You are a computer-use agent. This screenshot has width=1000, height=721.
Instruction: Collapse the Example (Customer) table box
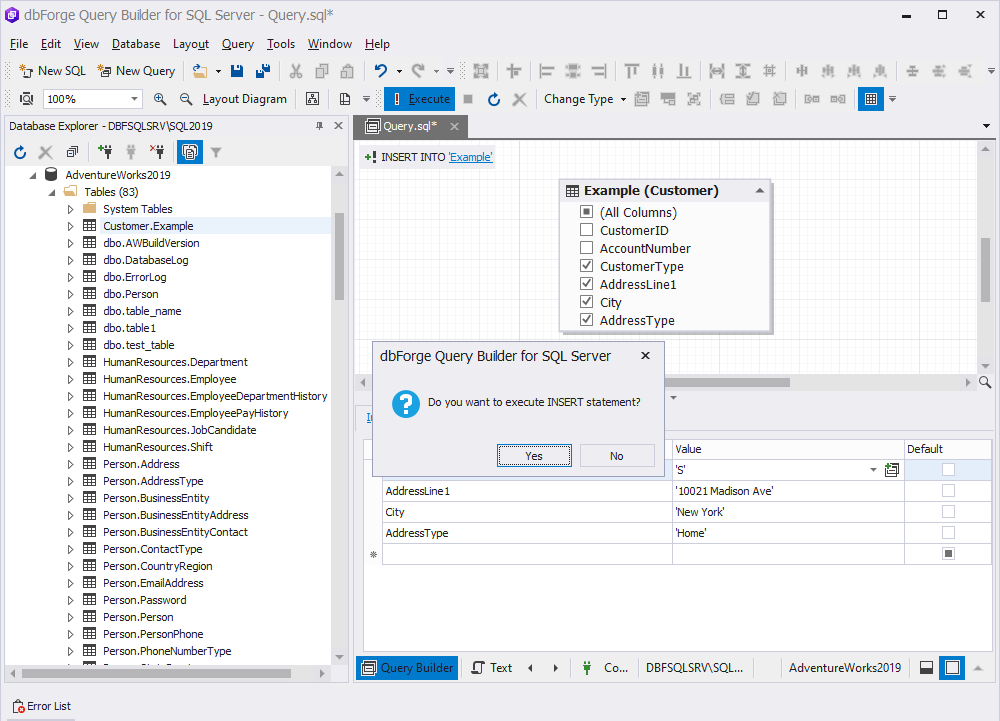coord(760,191)
